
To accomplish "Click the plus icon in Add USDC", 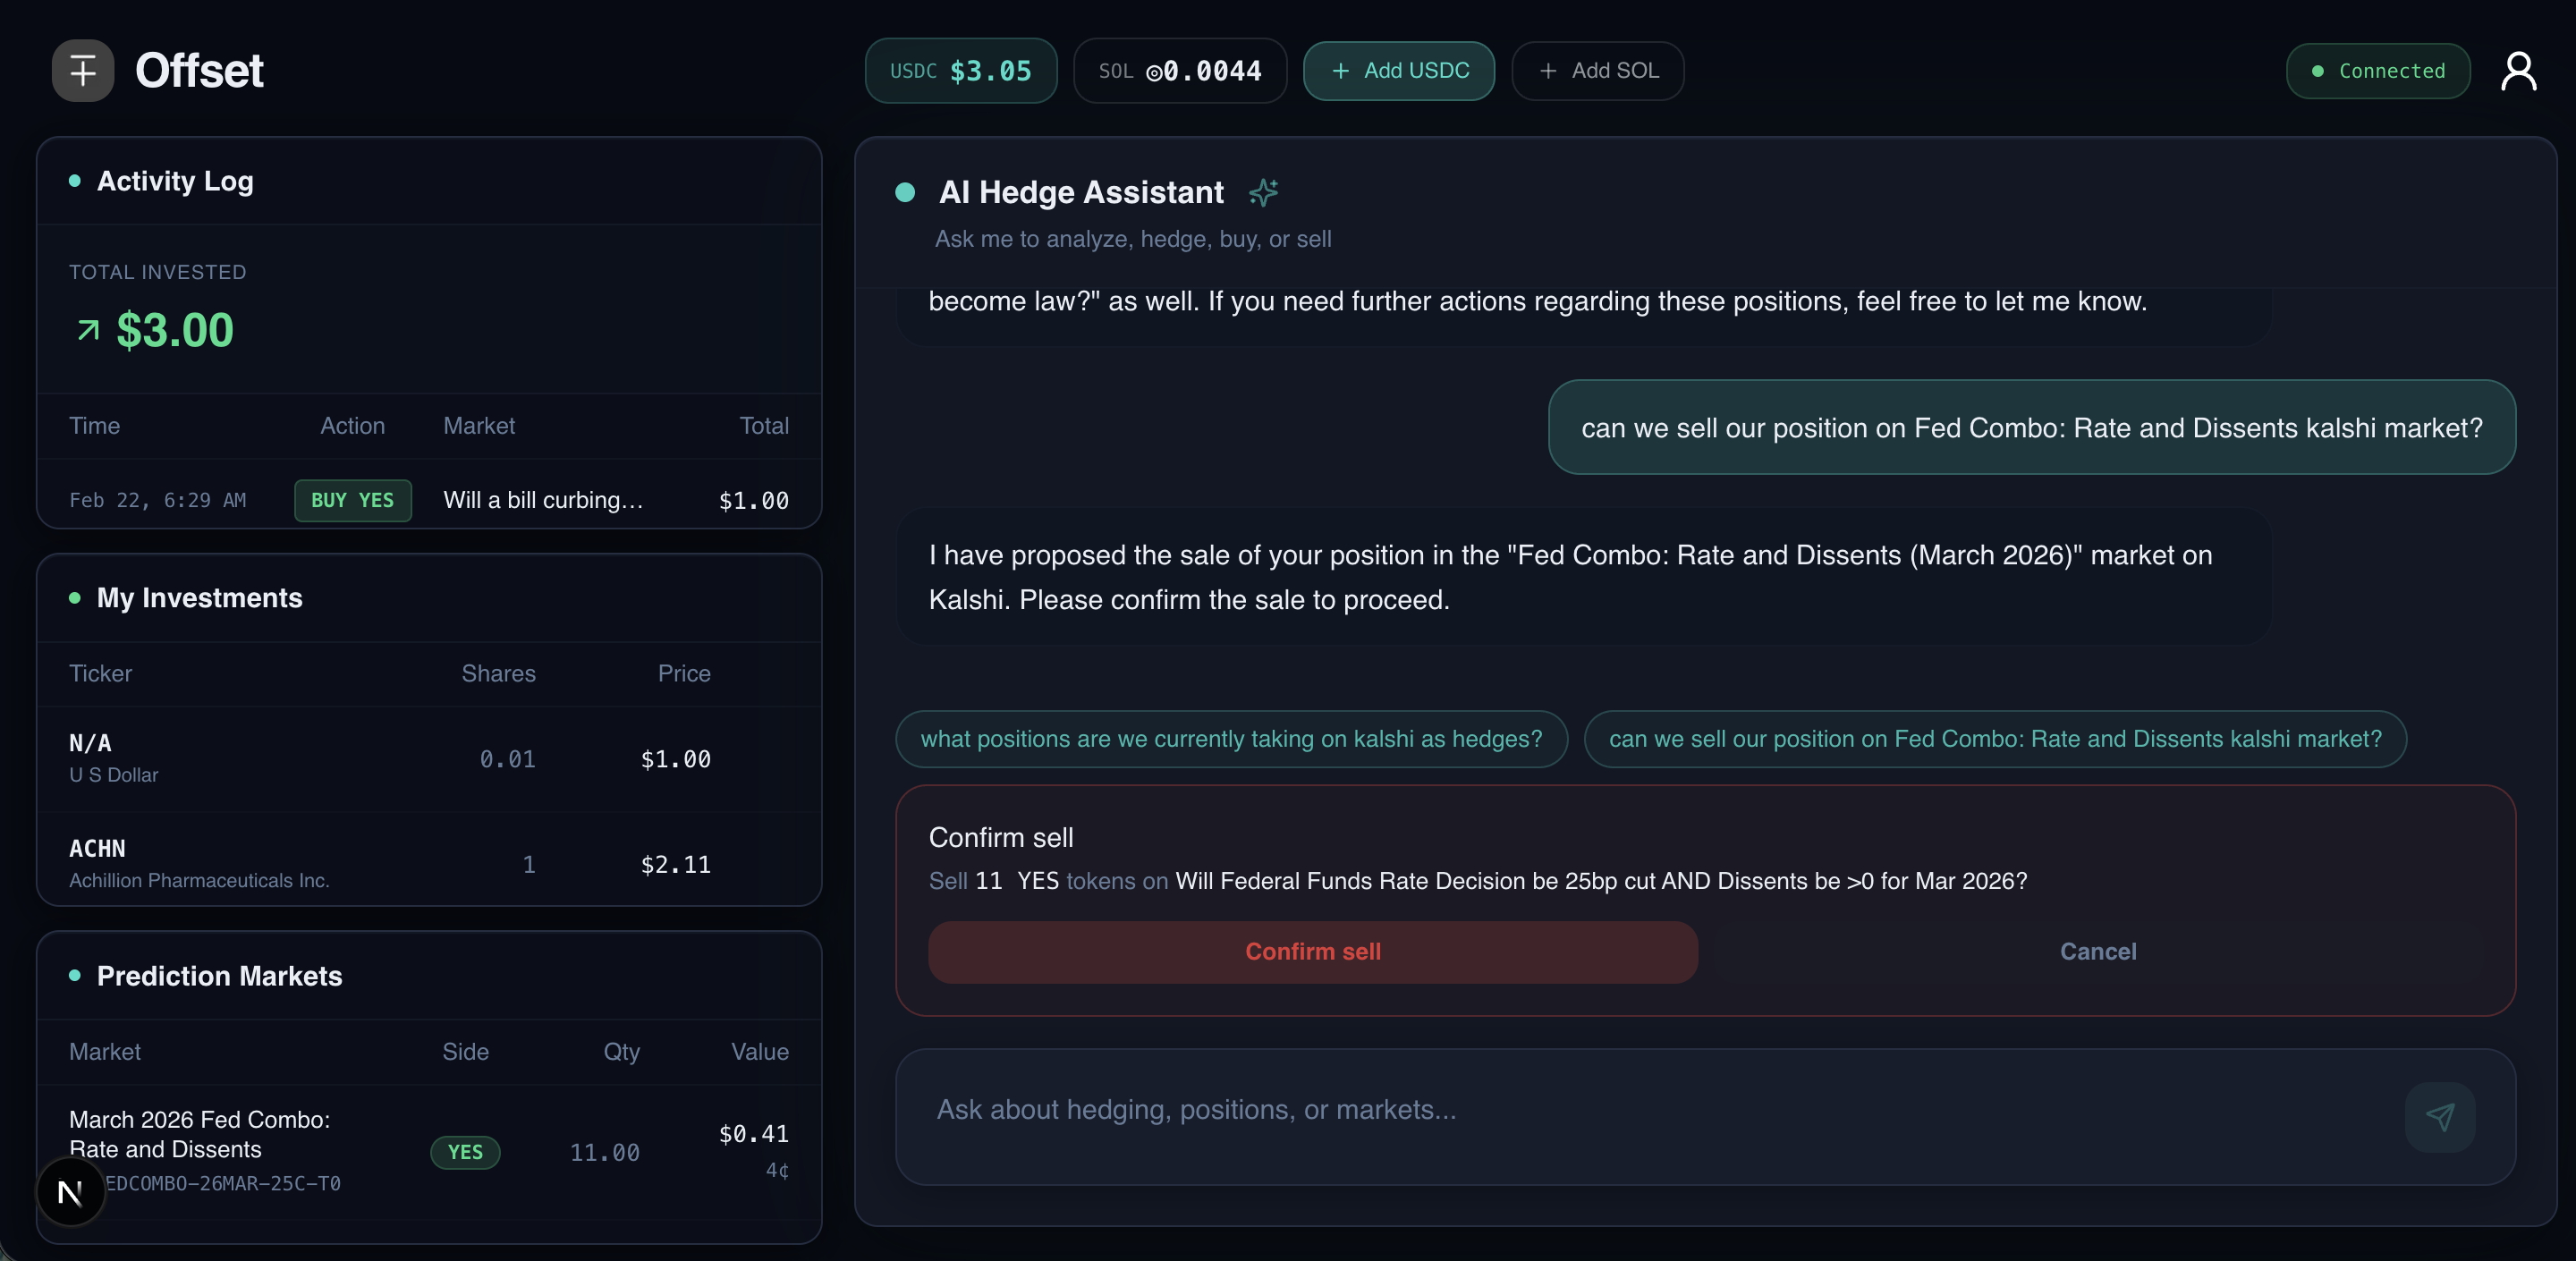I will tap(1340, 71).
